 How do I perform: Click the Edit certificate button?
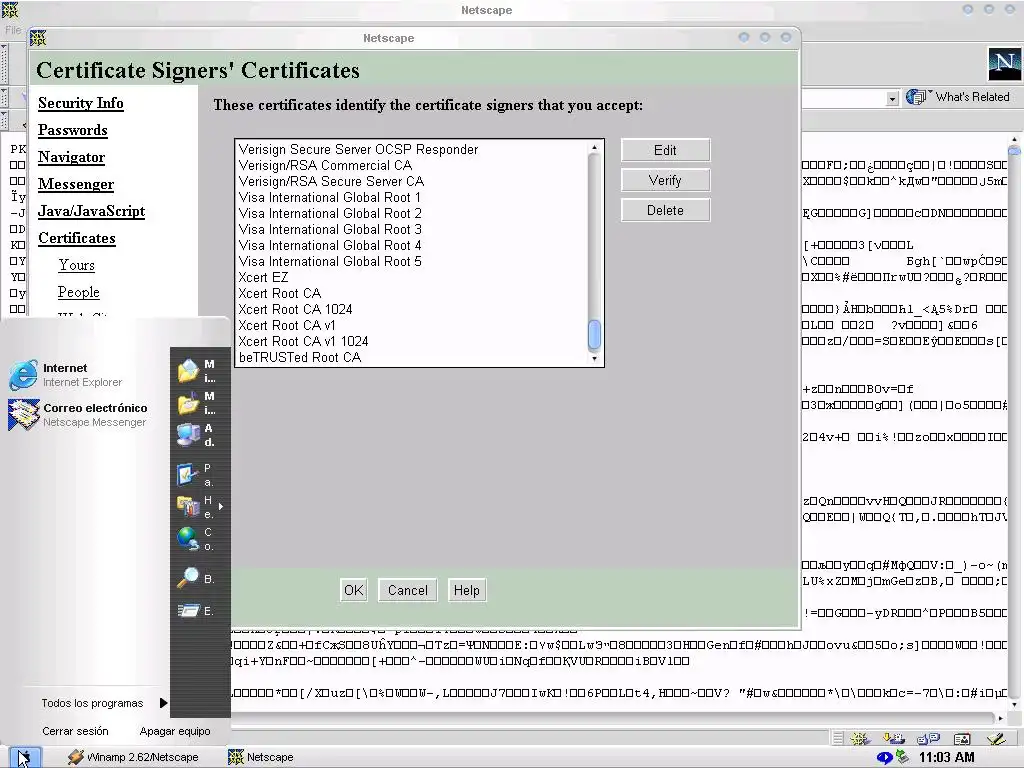(x=665, y=150)
